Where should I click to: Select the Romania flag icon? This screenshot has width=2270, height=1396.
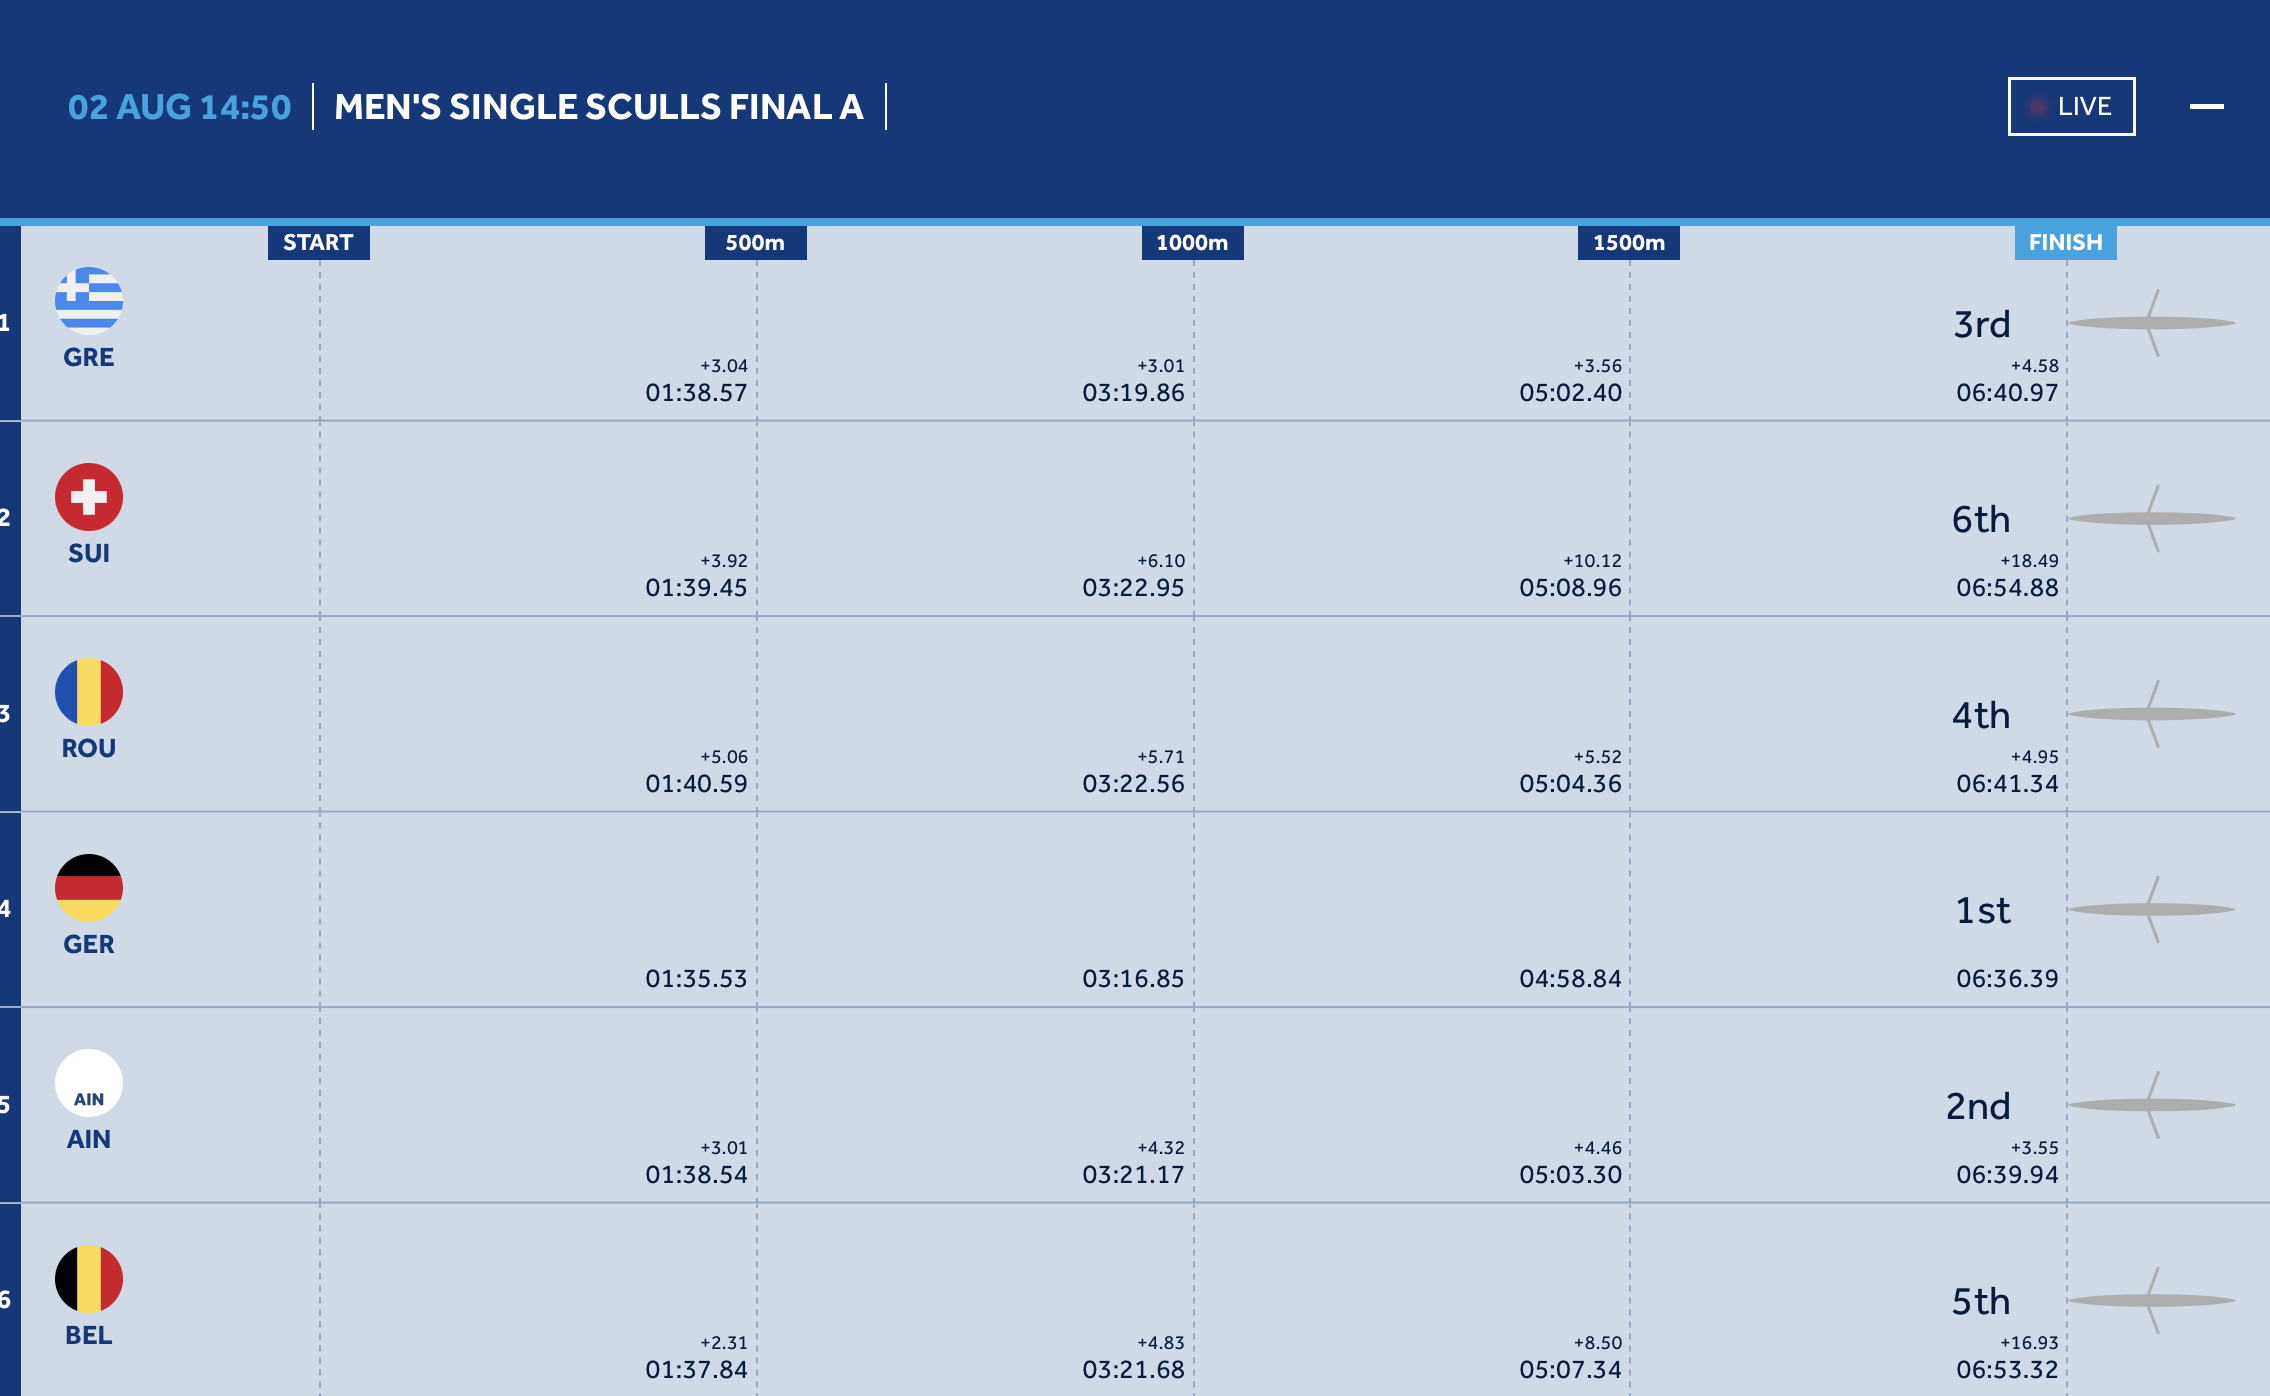pos(89,691)
